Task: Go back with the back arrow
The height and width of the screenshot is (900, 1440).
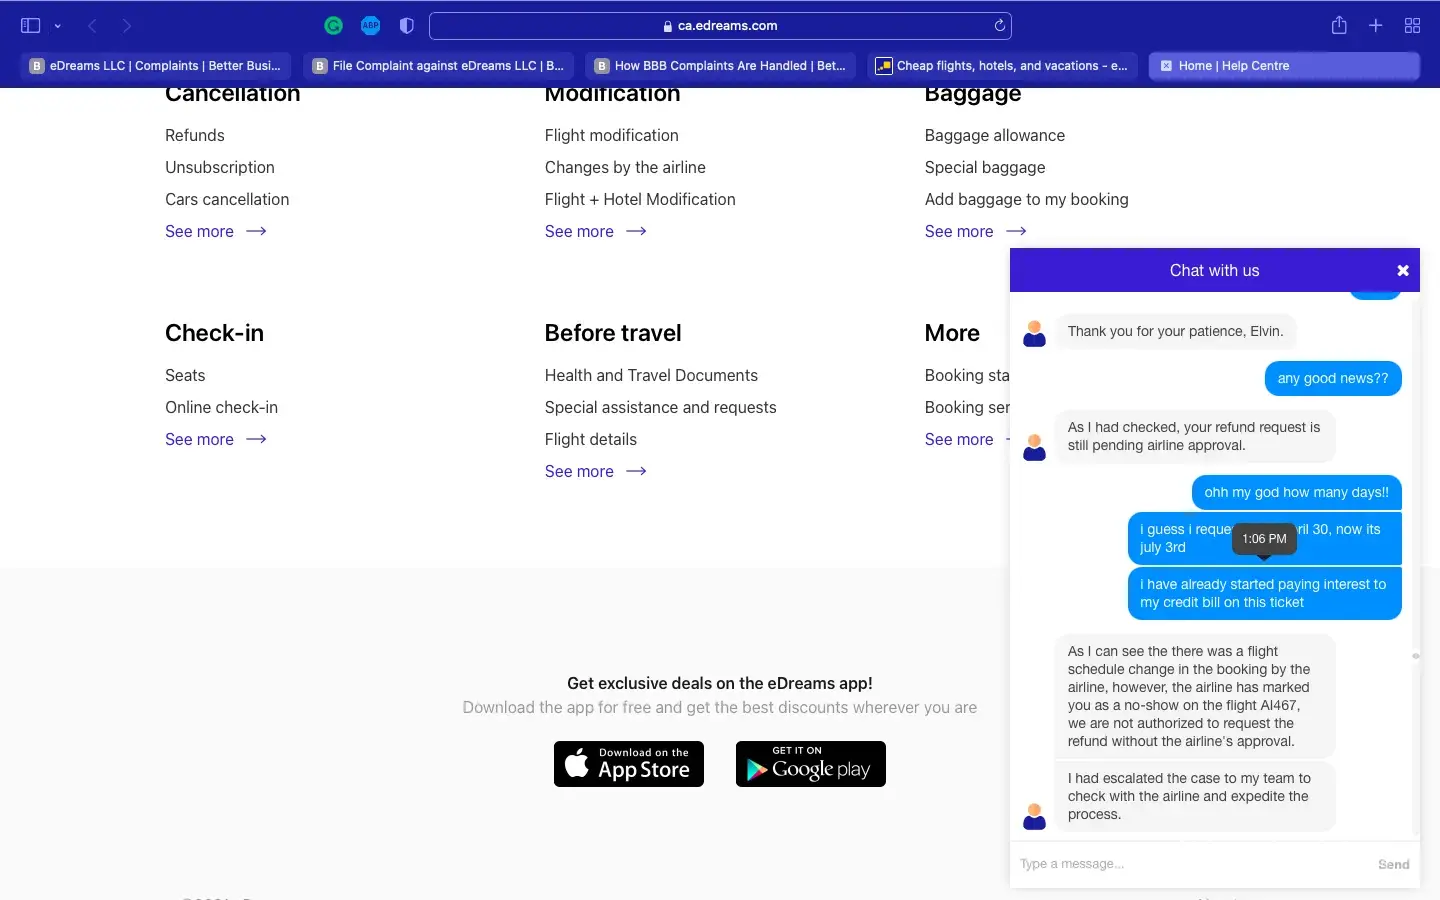Action: point(92,26)
